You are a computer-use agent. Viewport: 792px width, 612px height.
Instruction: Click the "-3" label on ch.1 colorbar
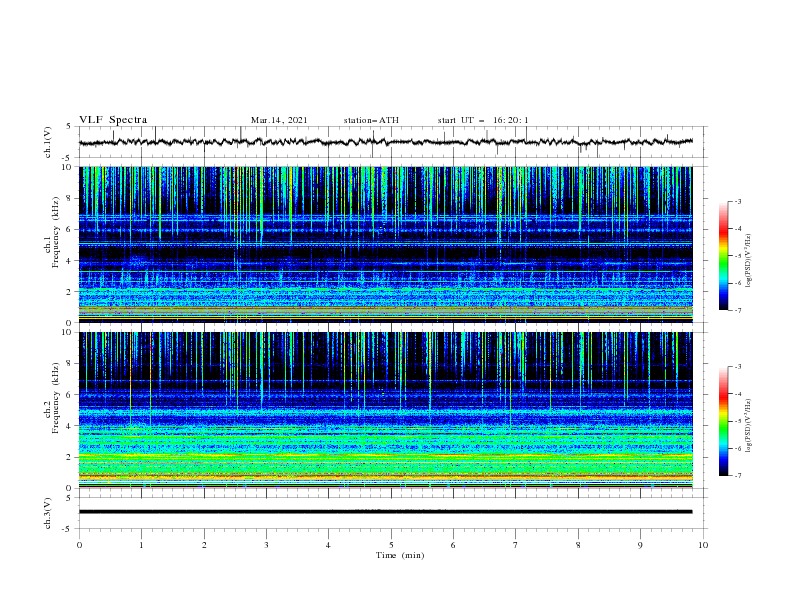738,201
